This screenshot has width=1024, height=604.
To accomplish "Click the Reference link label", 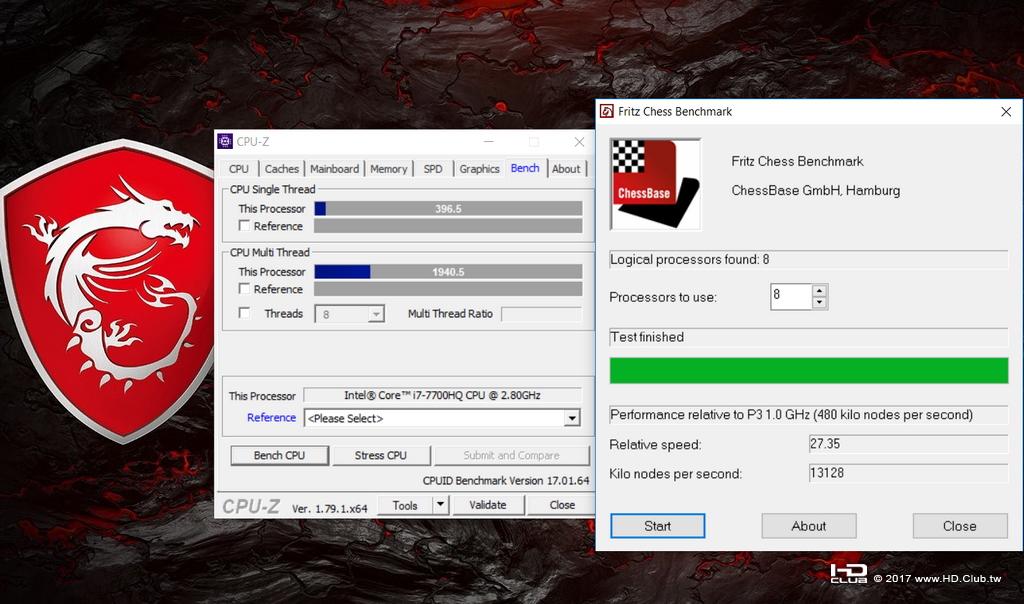I will [271, 417].
